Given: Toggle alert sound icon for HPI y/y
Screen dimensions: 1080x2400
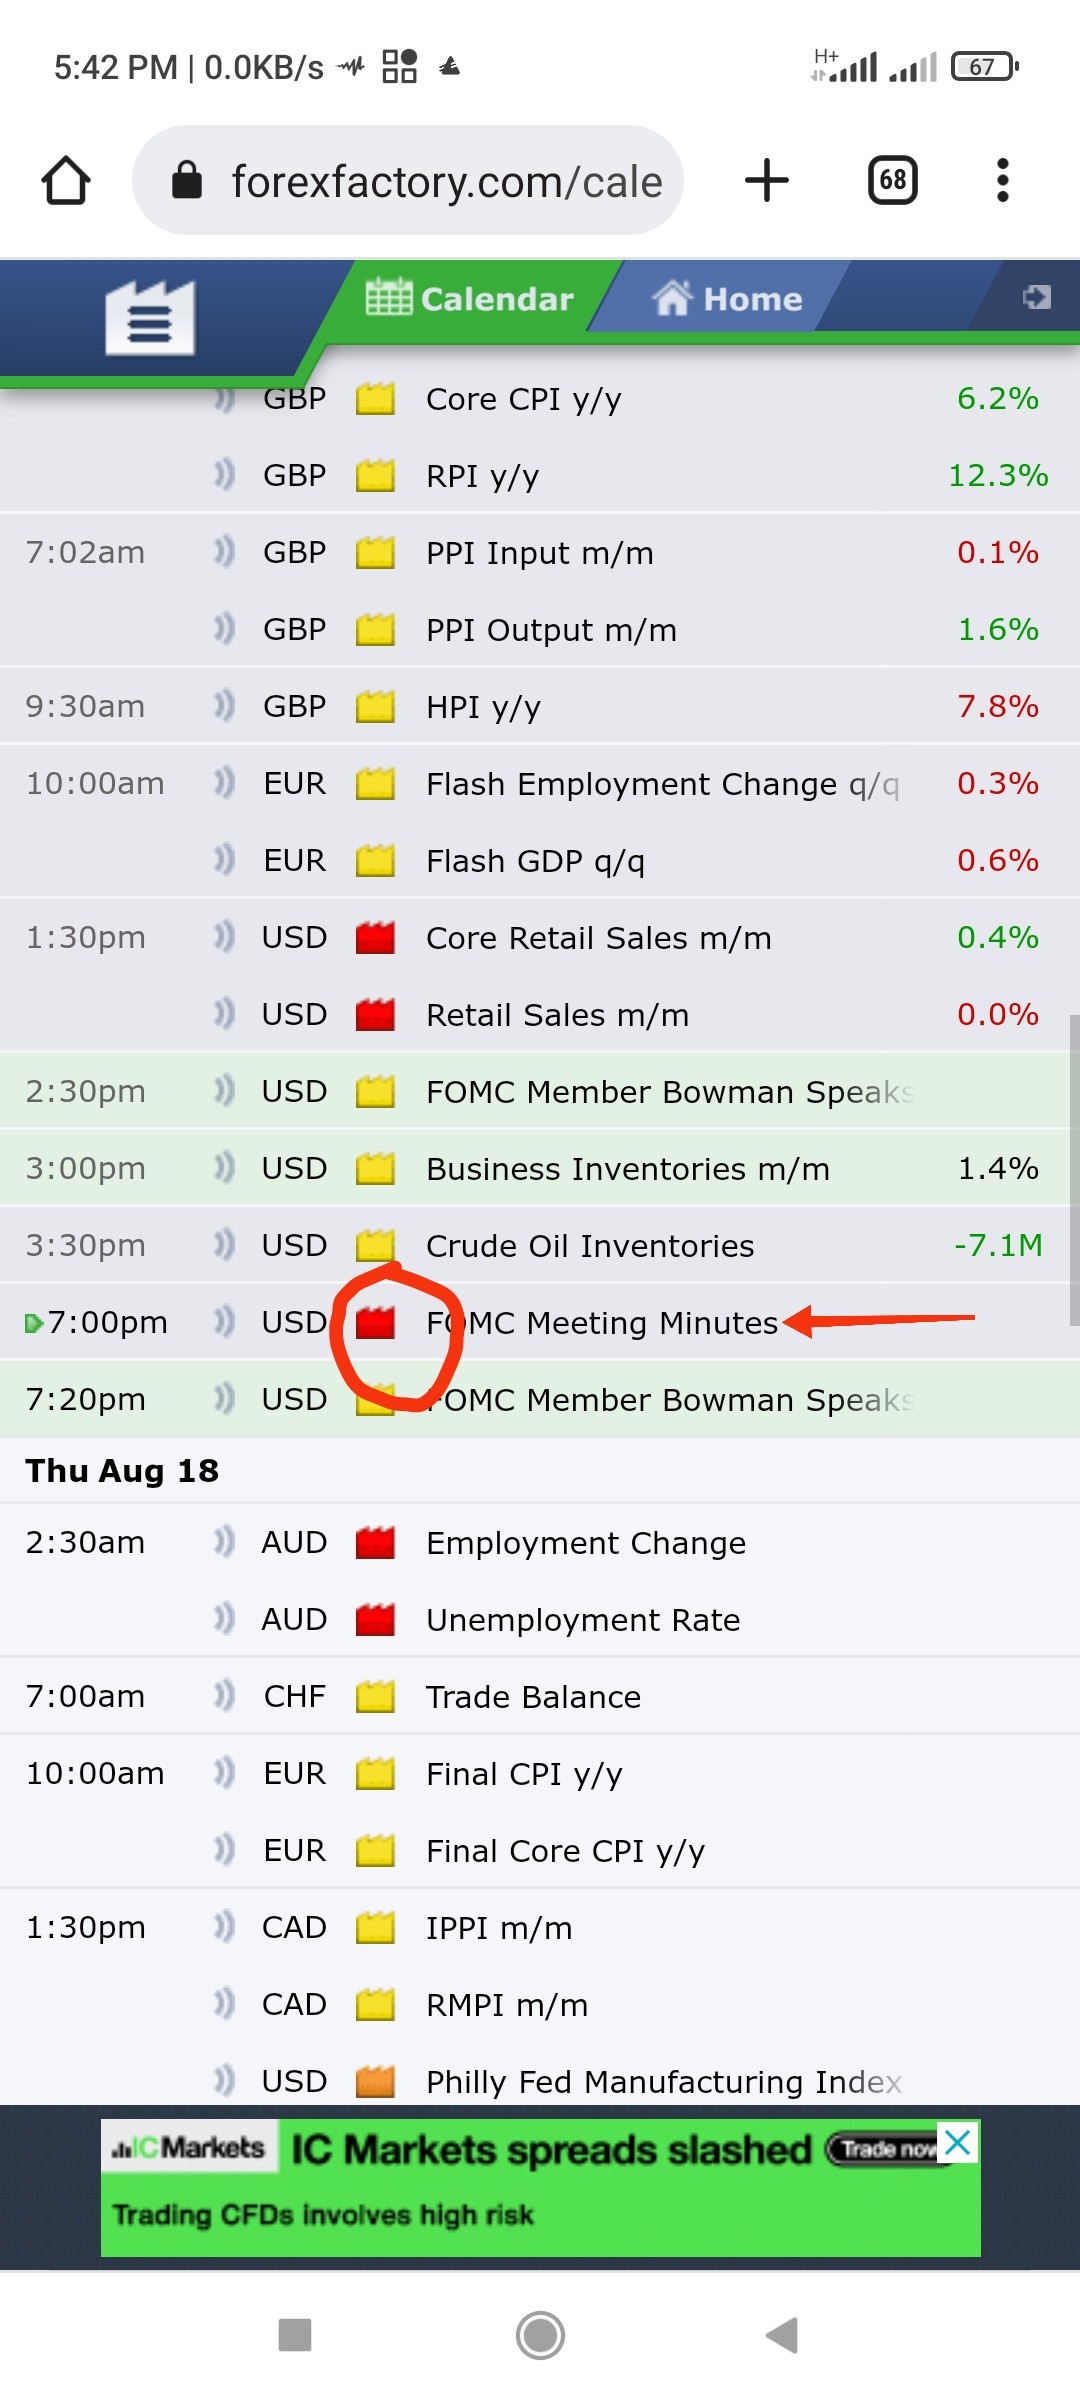Looking at the screenshot, I should tap(224, 706).
